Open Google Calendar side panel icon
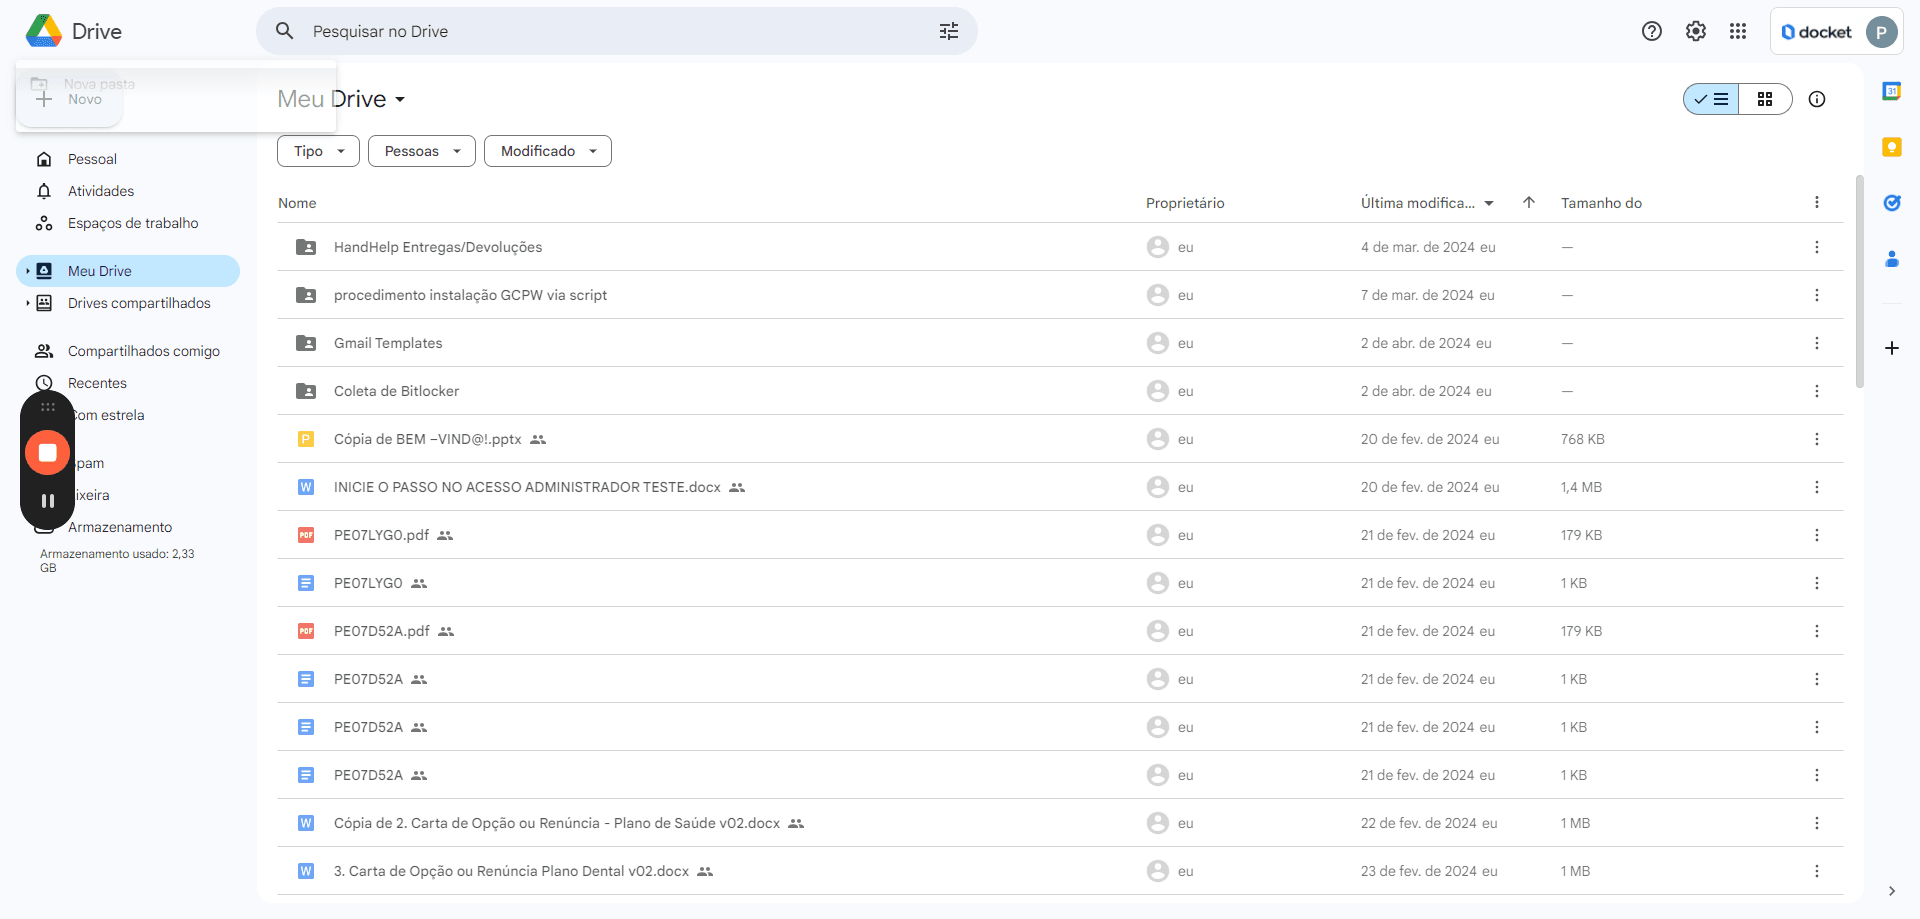 click(x=1892, y=91)
